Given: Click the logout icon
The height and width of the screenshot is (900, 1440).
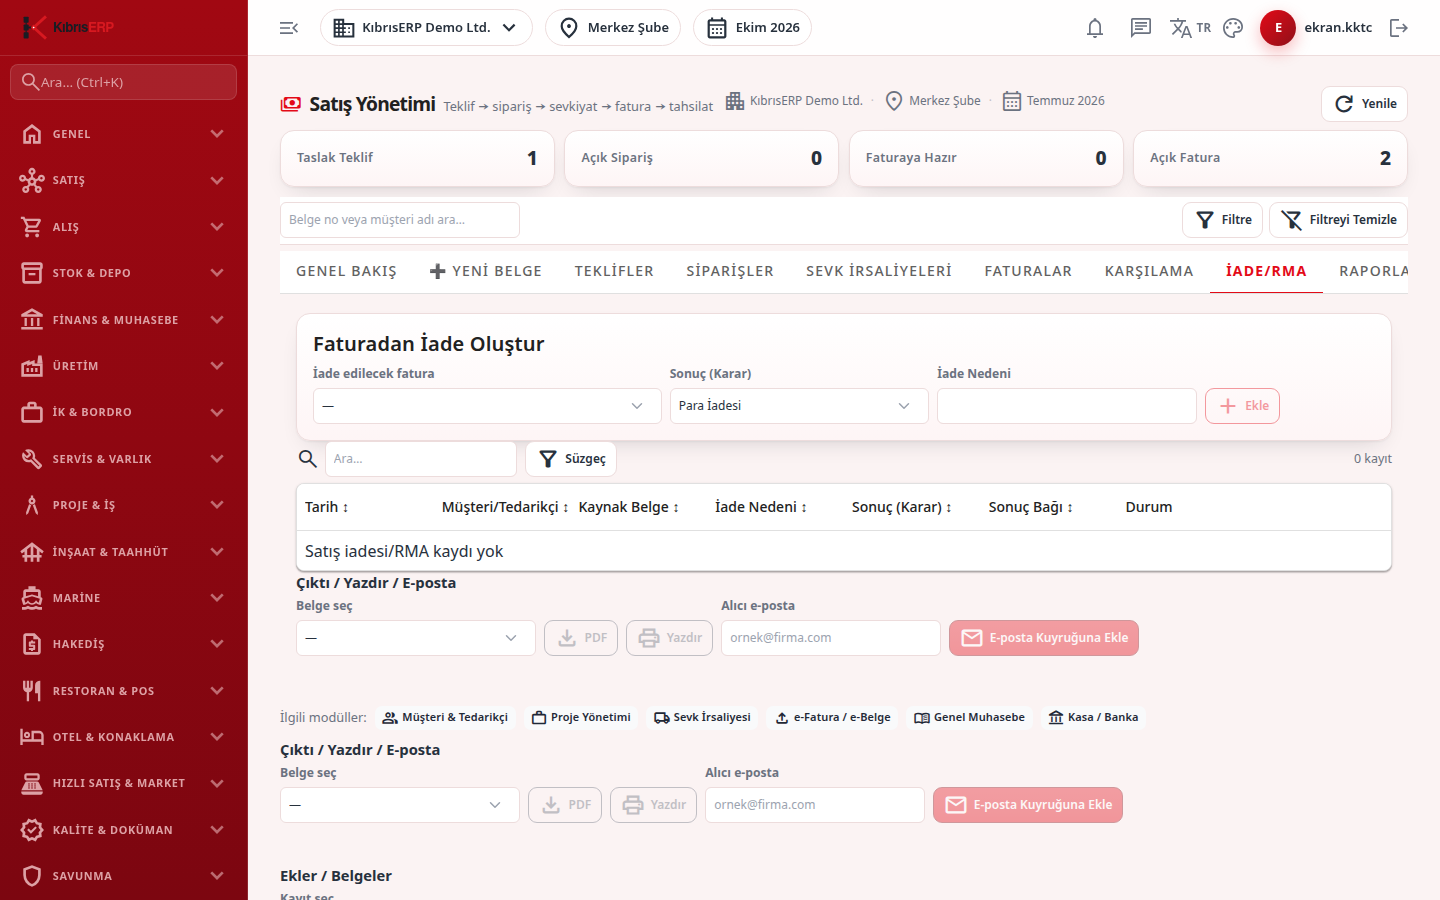Looking at the screenshot, I should 1399,28.
